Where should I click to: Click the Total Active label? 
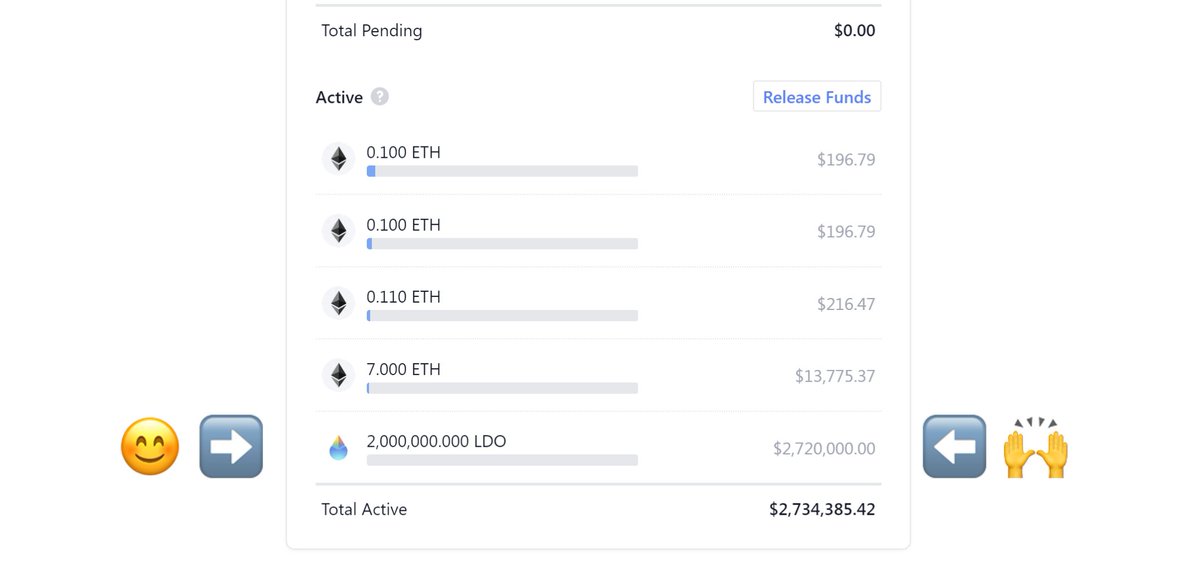coord(364,509)
